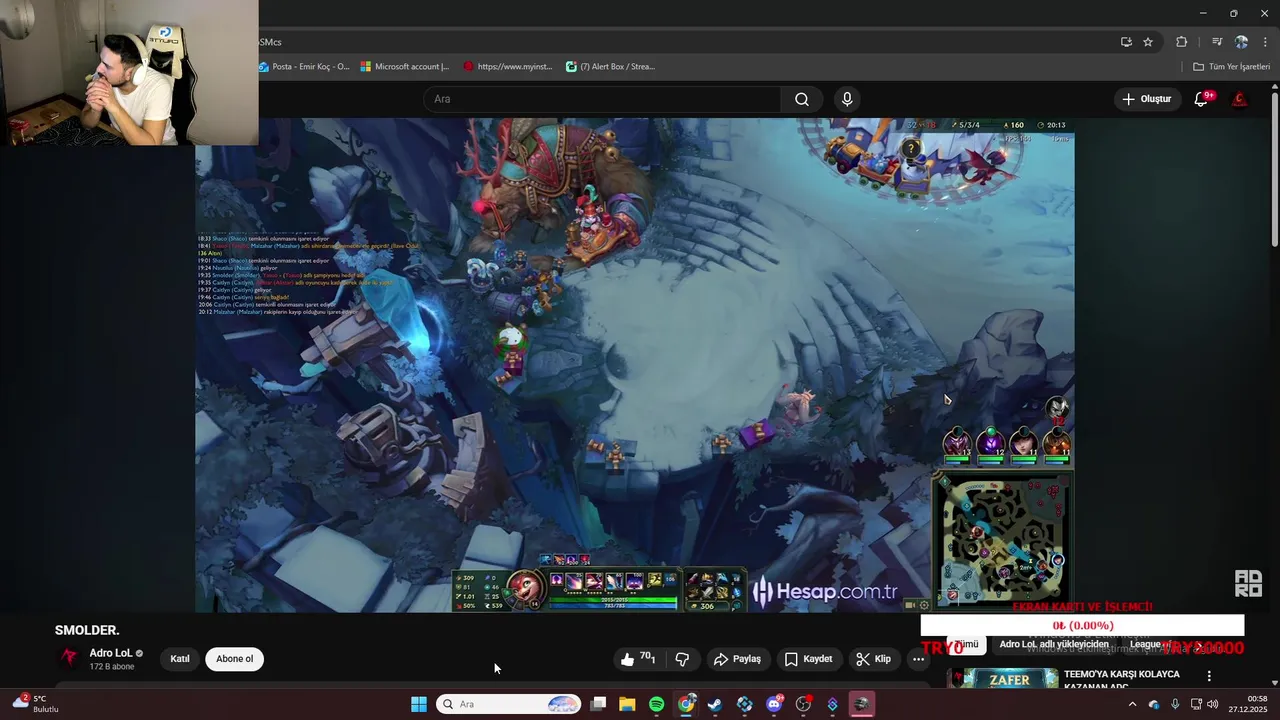Switch to Chrome on the taskbar
Viewport: 1280px width, 720px height.
tap(686, 704)
